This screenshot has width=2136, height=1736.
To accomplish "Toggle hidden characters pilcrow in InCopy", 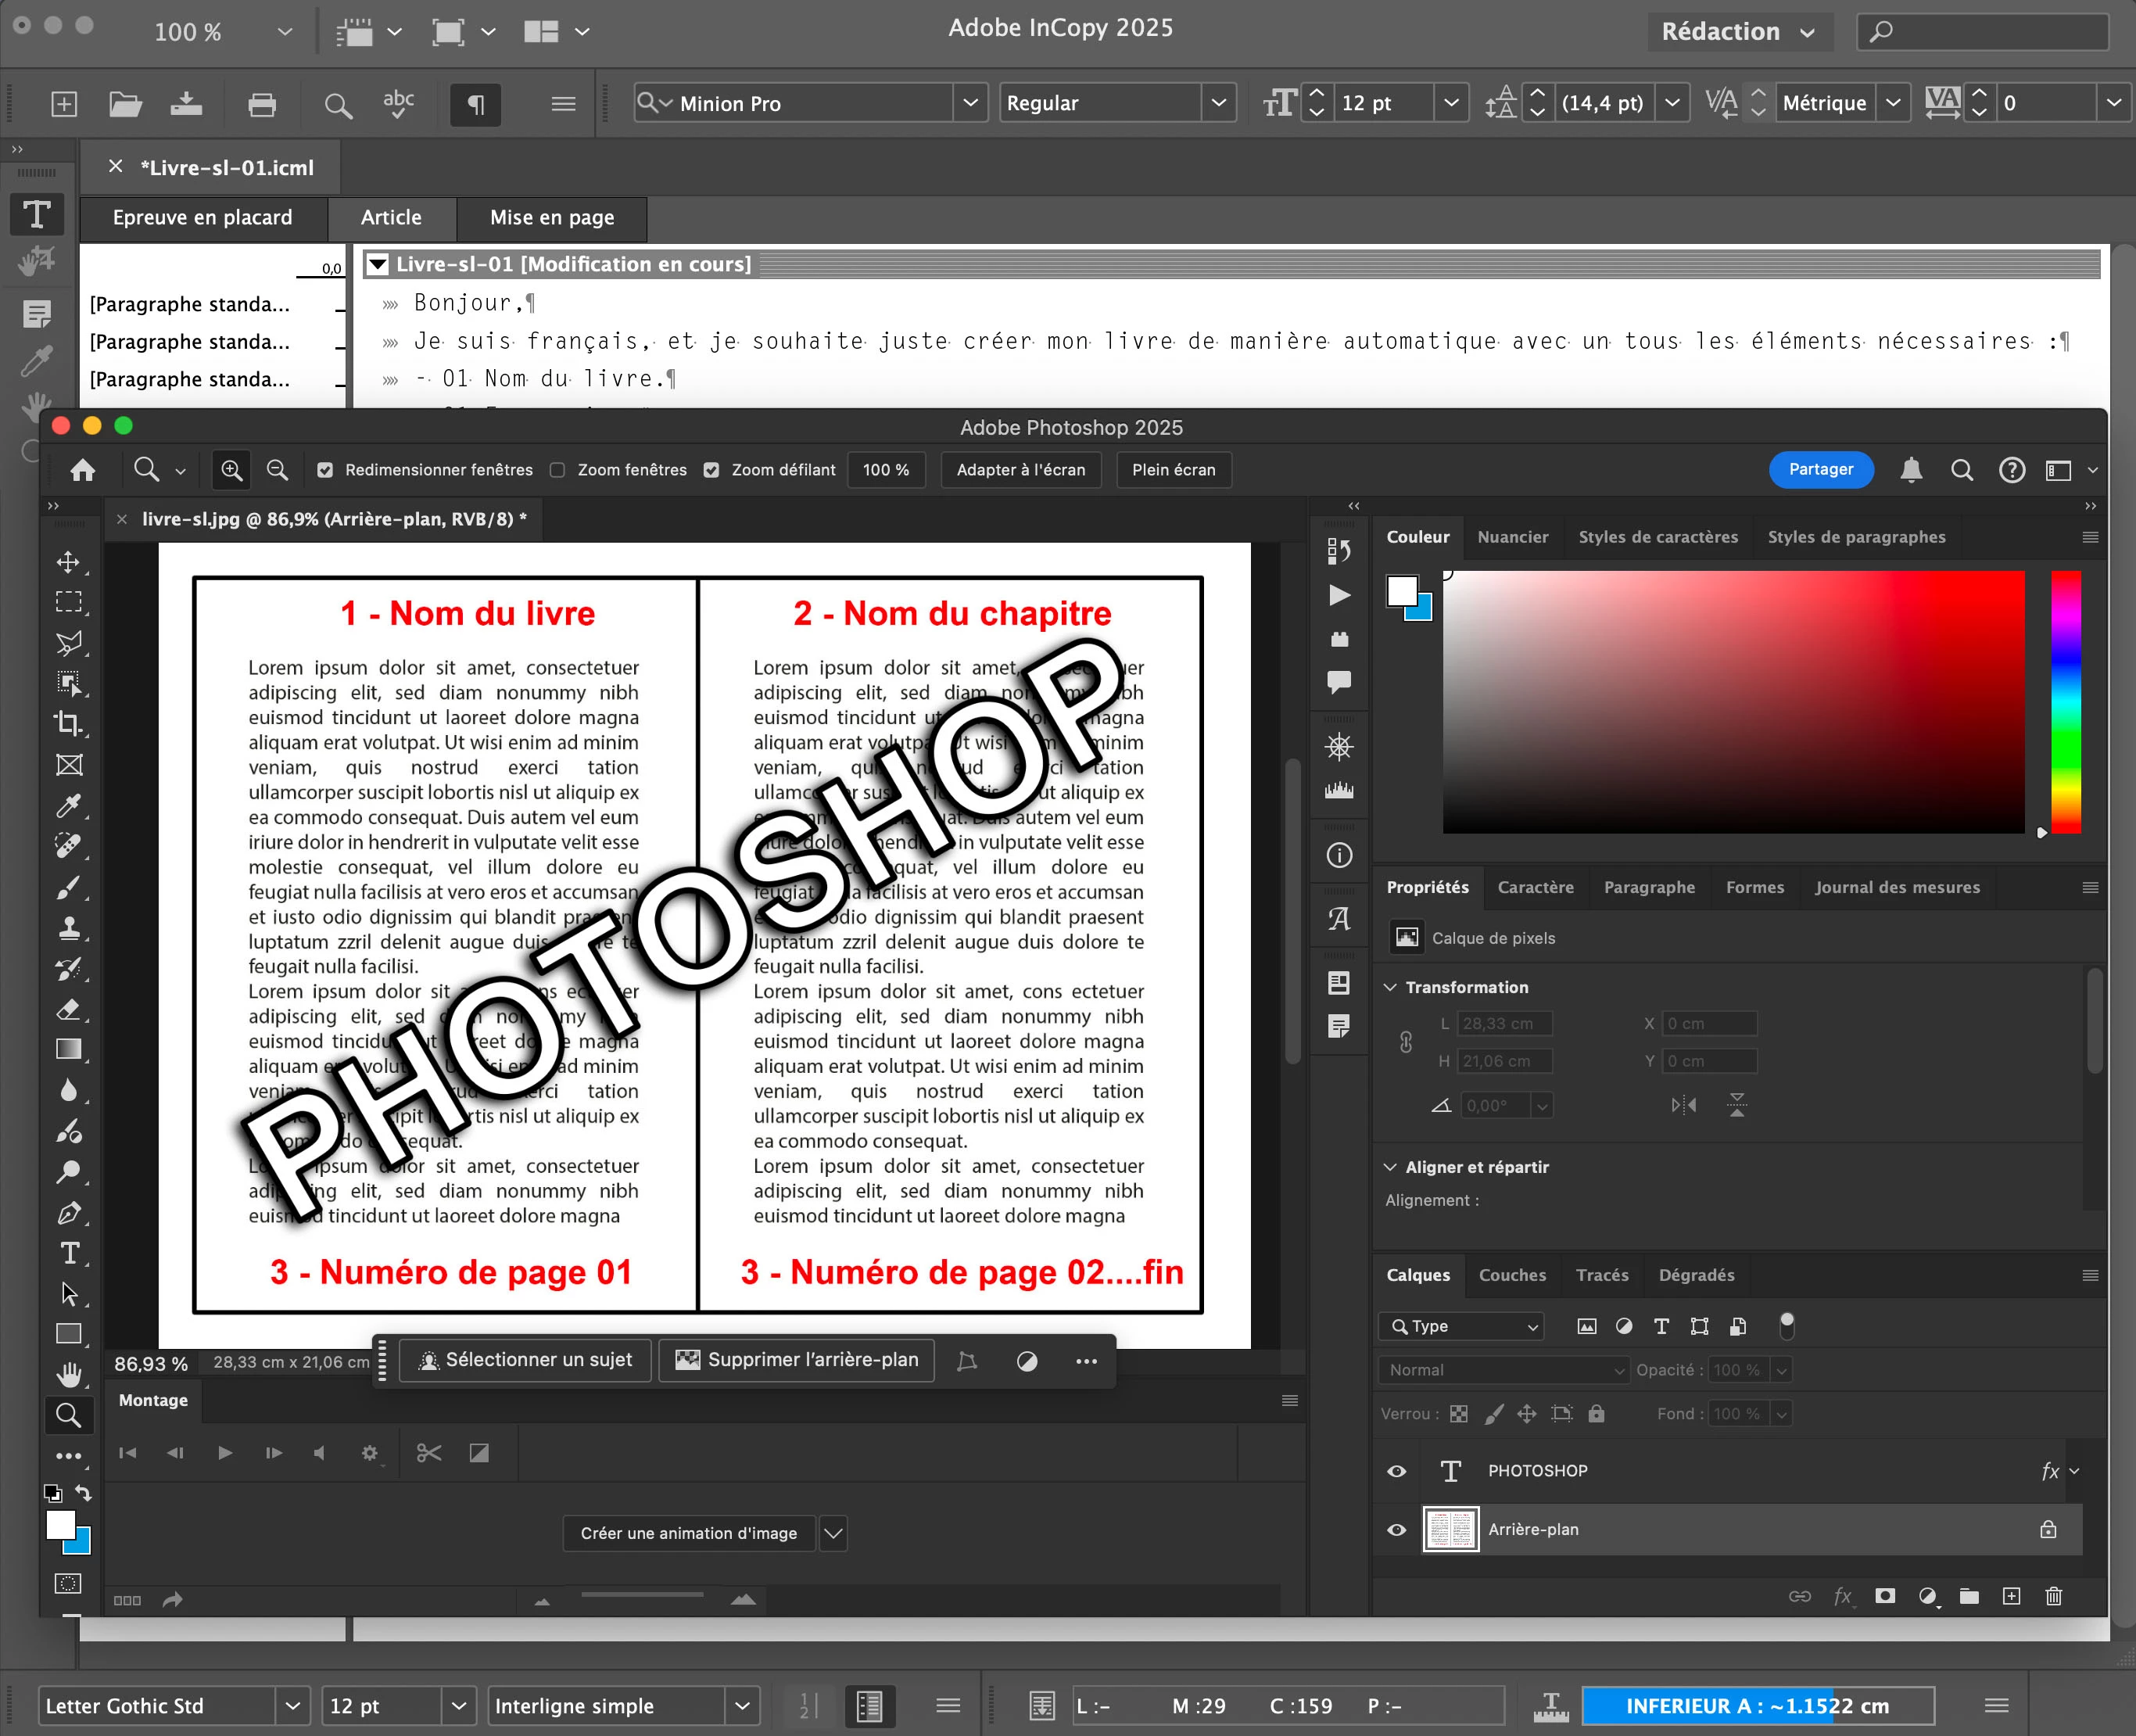I will pos(476,104).
